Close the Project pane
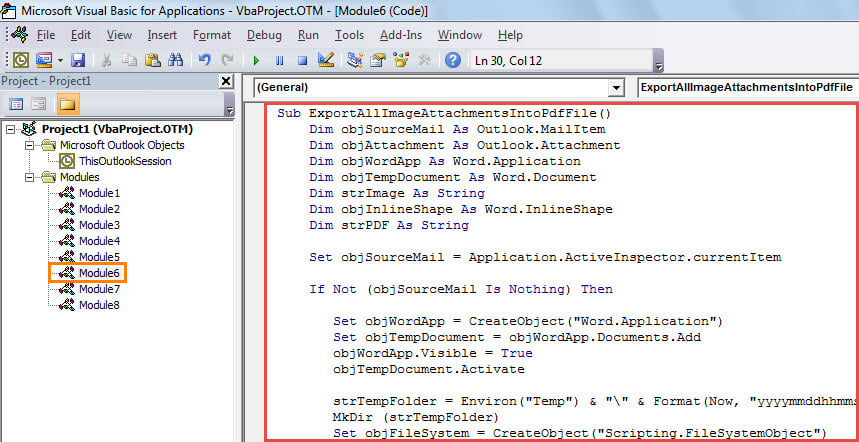Viewport: 859px width, 442px height. [x=224, y=81]
